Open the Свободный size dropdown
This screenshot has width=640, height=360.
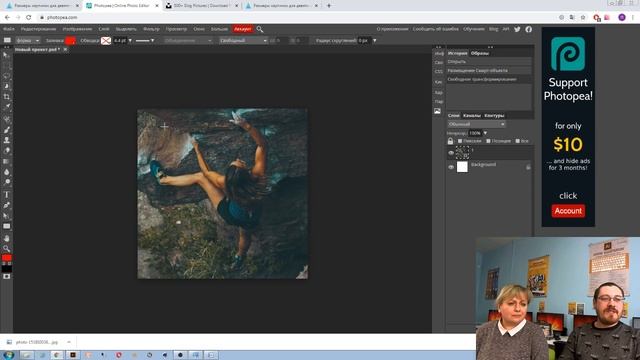pos(243,40)
